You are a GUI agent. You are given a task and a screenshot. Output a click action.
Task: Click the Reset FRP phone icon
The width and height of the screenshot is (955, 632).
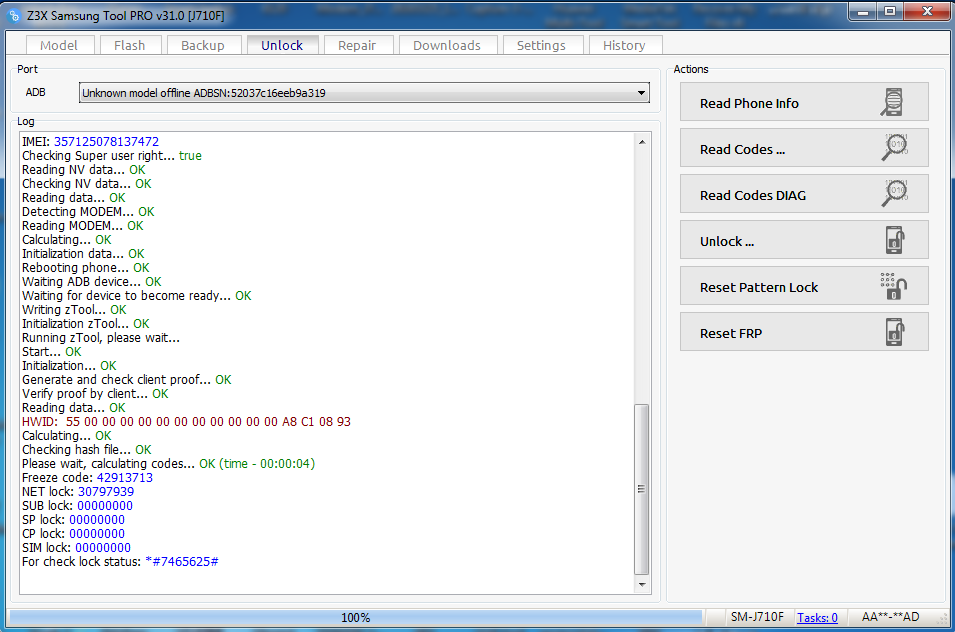tap(894, 332)
